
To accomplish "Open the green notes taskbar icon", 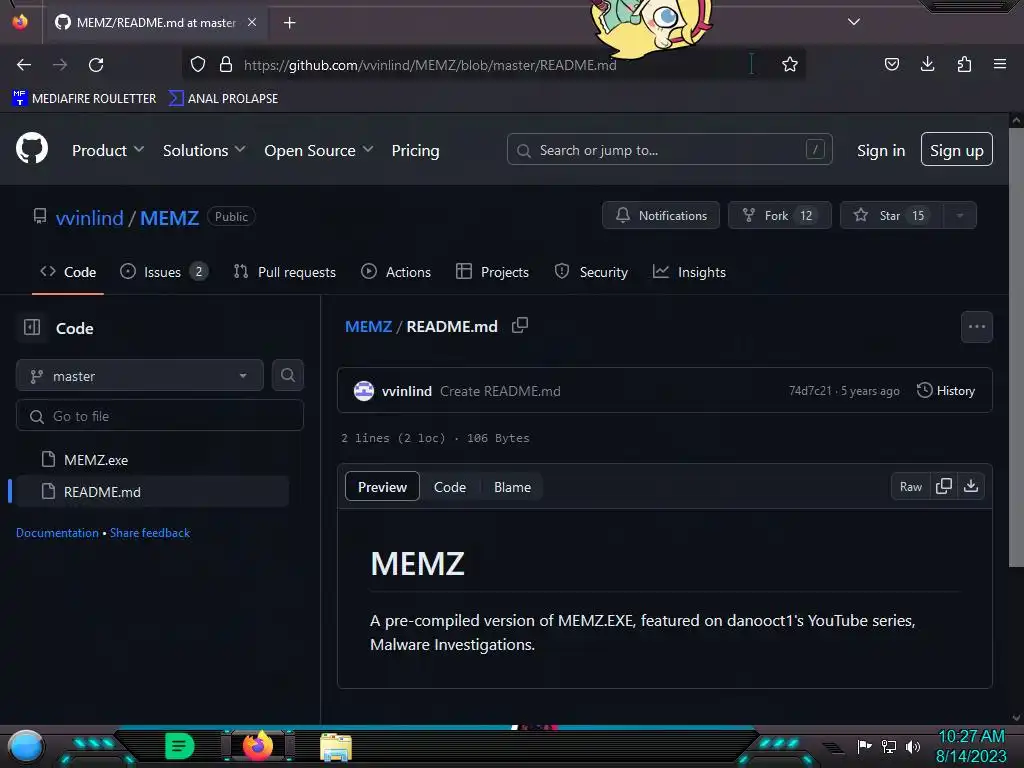I will [180, 746].
